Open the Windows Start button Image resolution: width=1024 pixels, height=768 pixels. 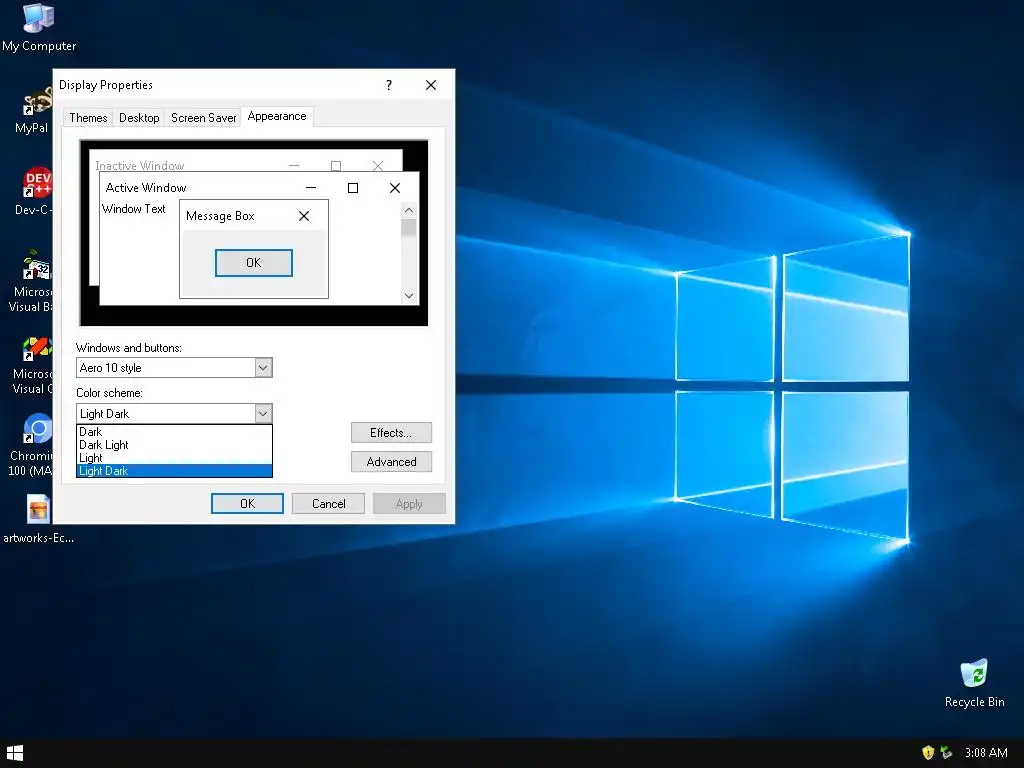click(x=14, y=753)
